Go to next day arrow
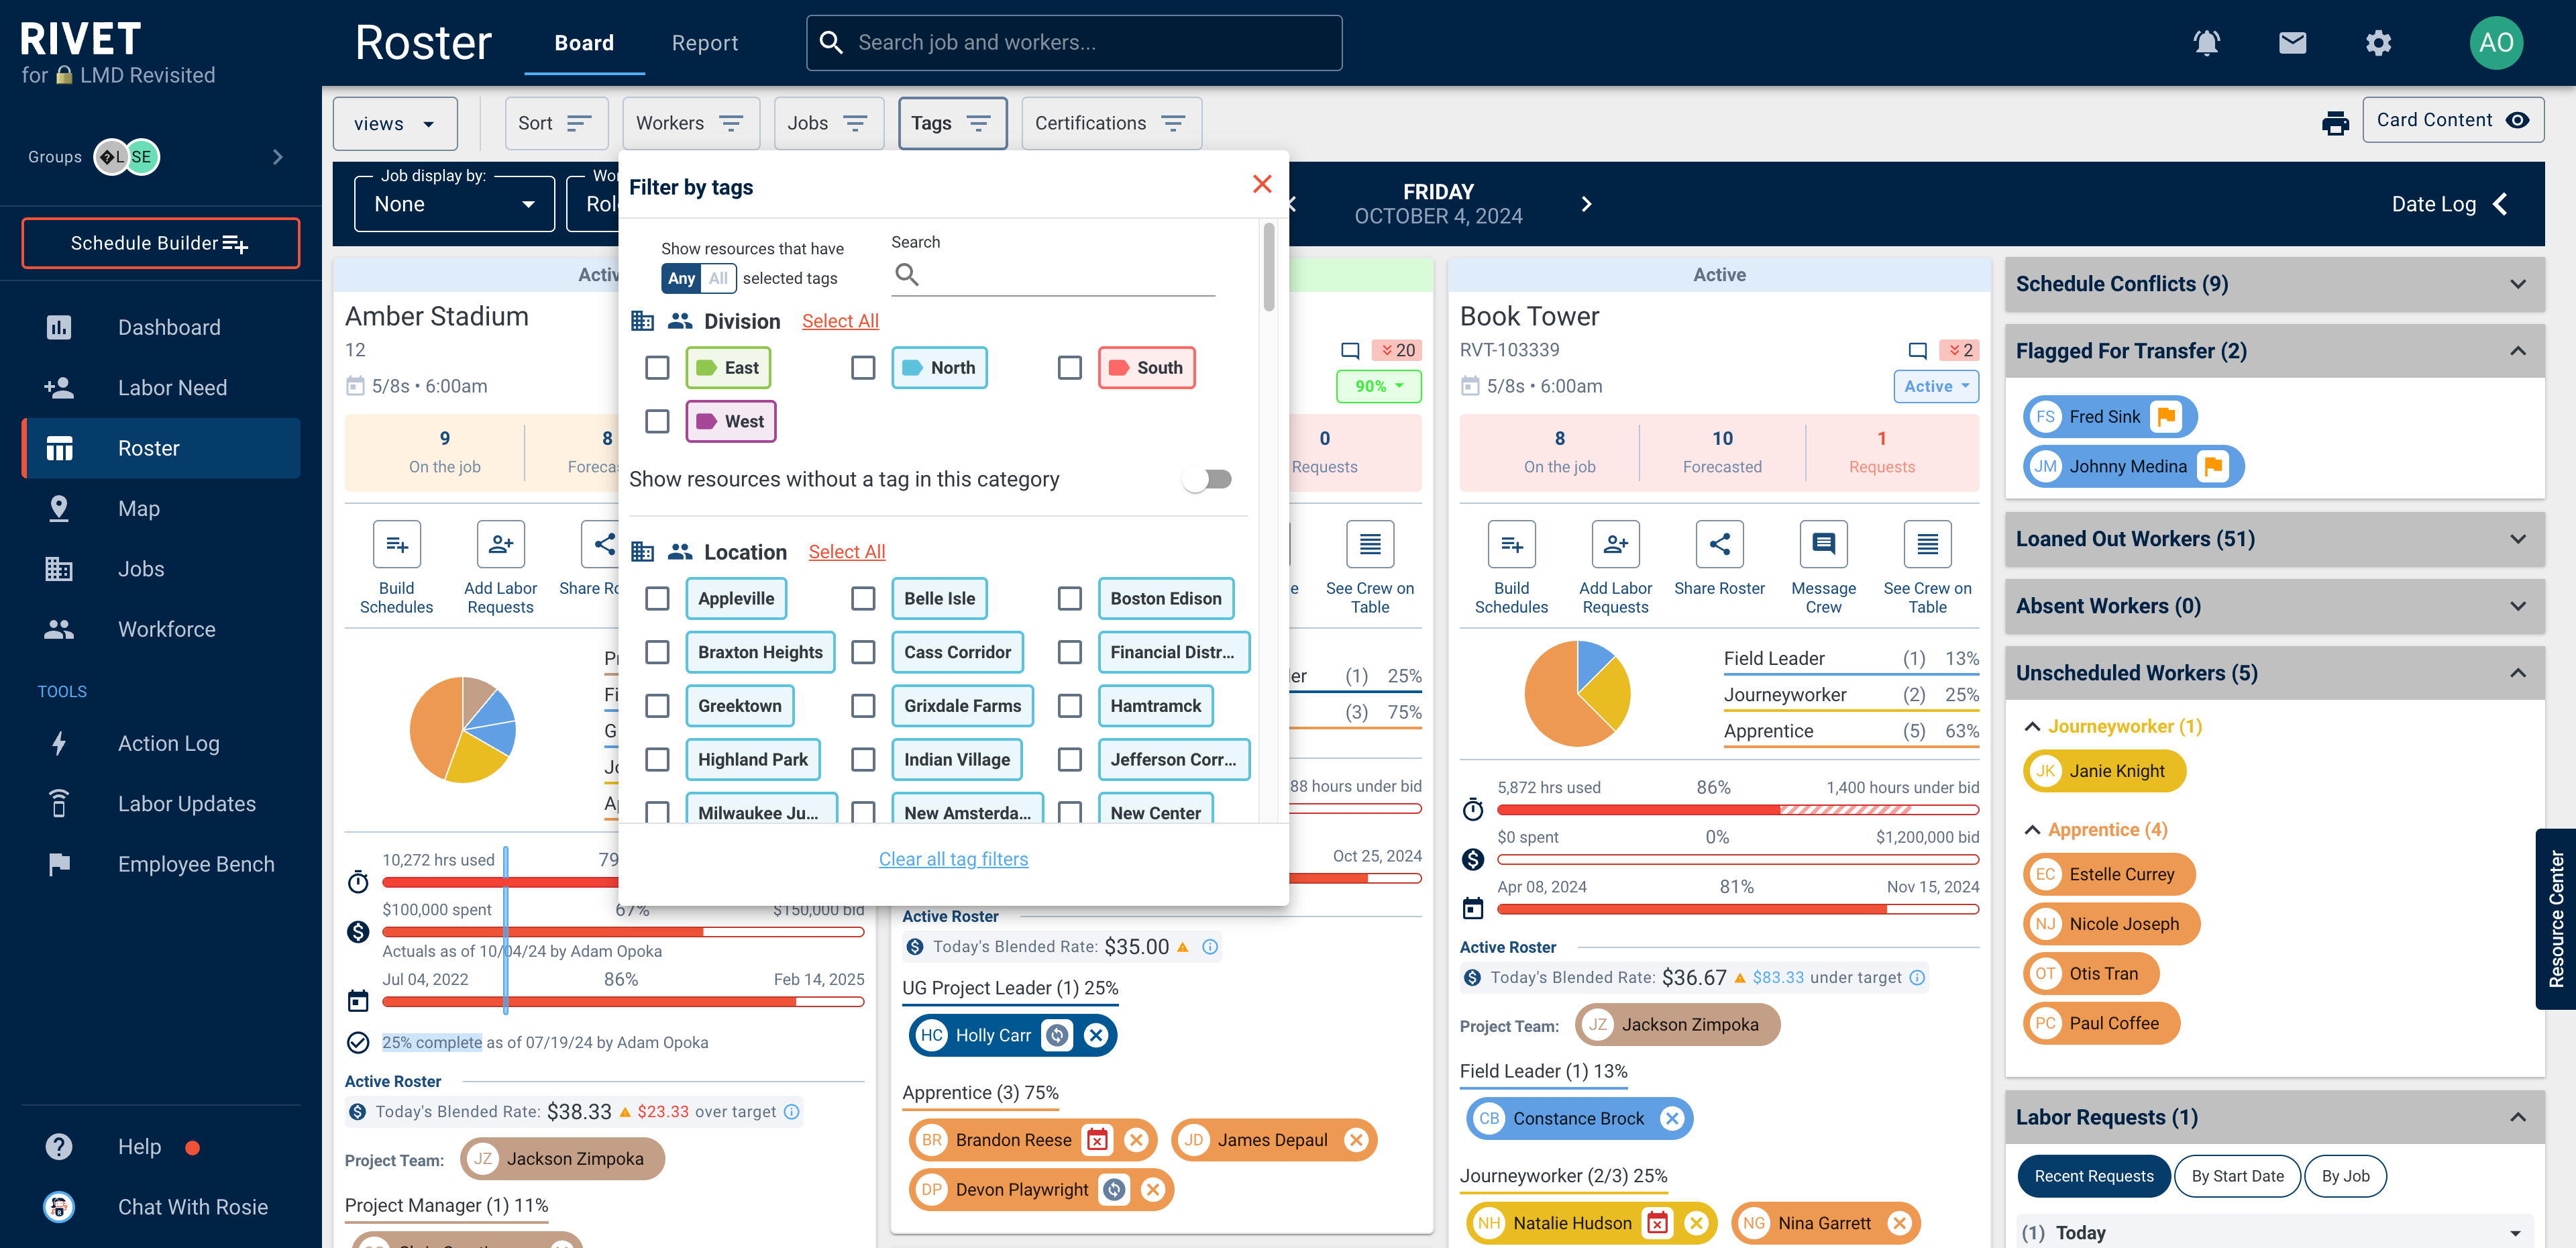Viewport: 2576px width, 1248px height. (1586, 204)
